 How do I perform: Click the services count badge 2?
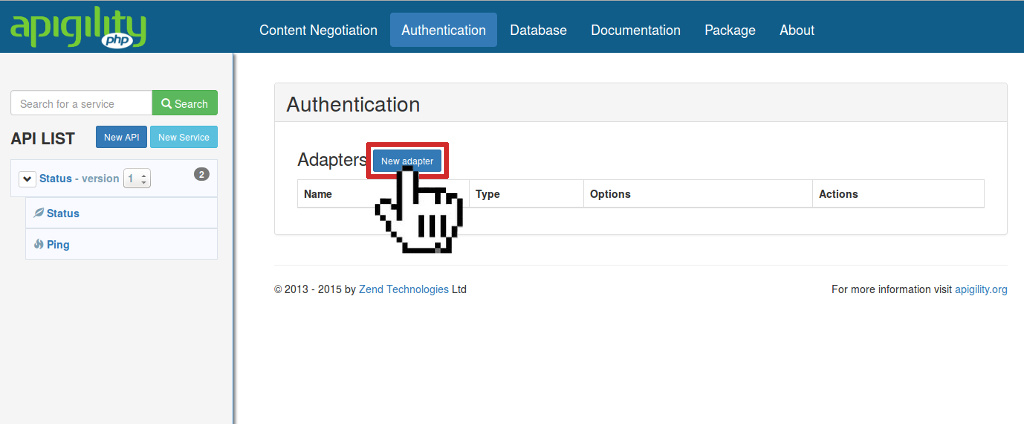coord(202,174)
